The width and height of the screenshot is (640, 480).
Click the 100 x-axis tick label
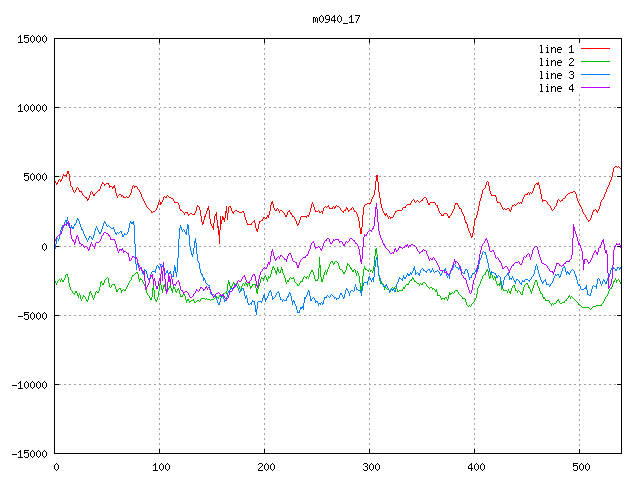point(160,467)
